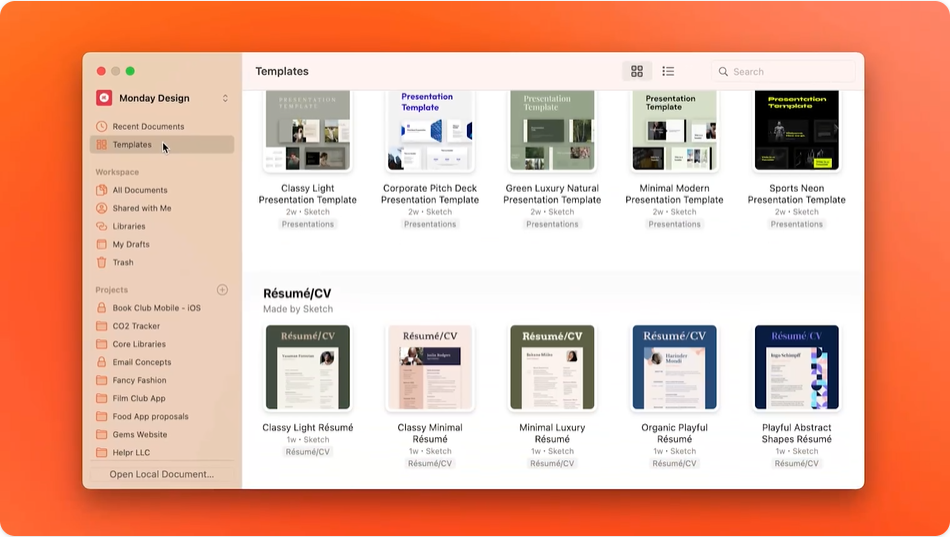Click the search magnifier icon
Screen dimensions: 950x537
(723, 72)
